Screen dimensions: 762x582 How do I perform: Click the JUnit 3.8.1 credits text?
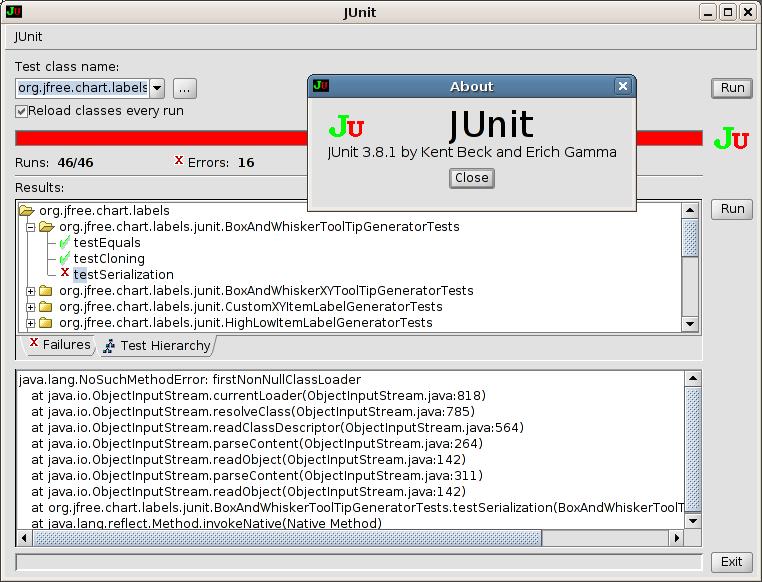(471, 152)
